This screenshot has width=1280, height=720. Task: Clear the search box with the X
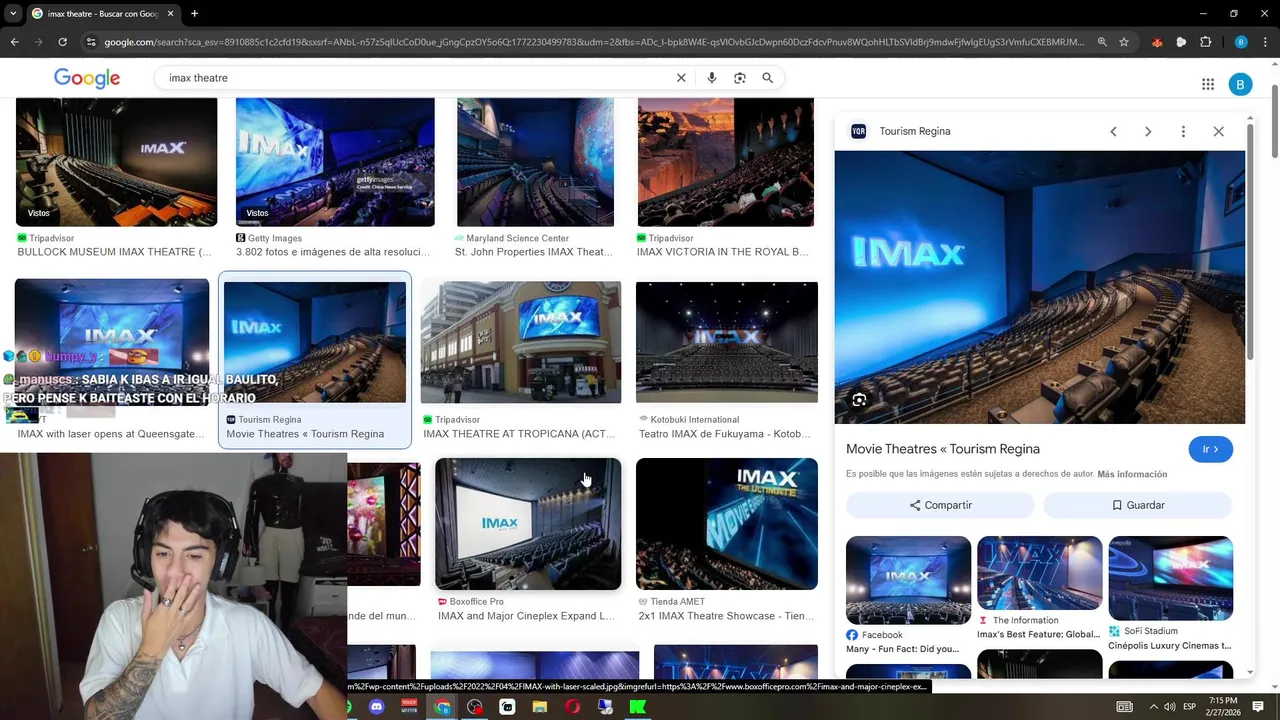pyautogui.click(x=681, y=78)
